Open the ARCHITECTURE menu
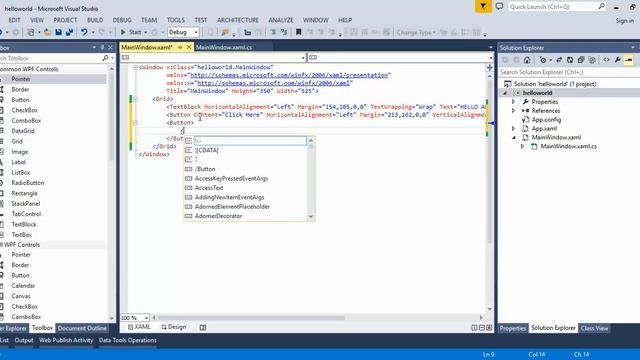This screenshot has width=640, height=360. (x=238, y=20)
